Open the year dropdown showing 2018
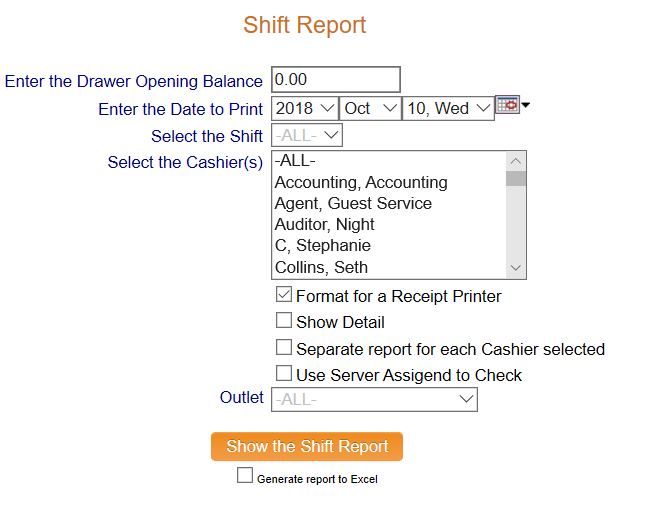 point(305,108)
